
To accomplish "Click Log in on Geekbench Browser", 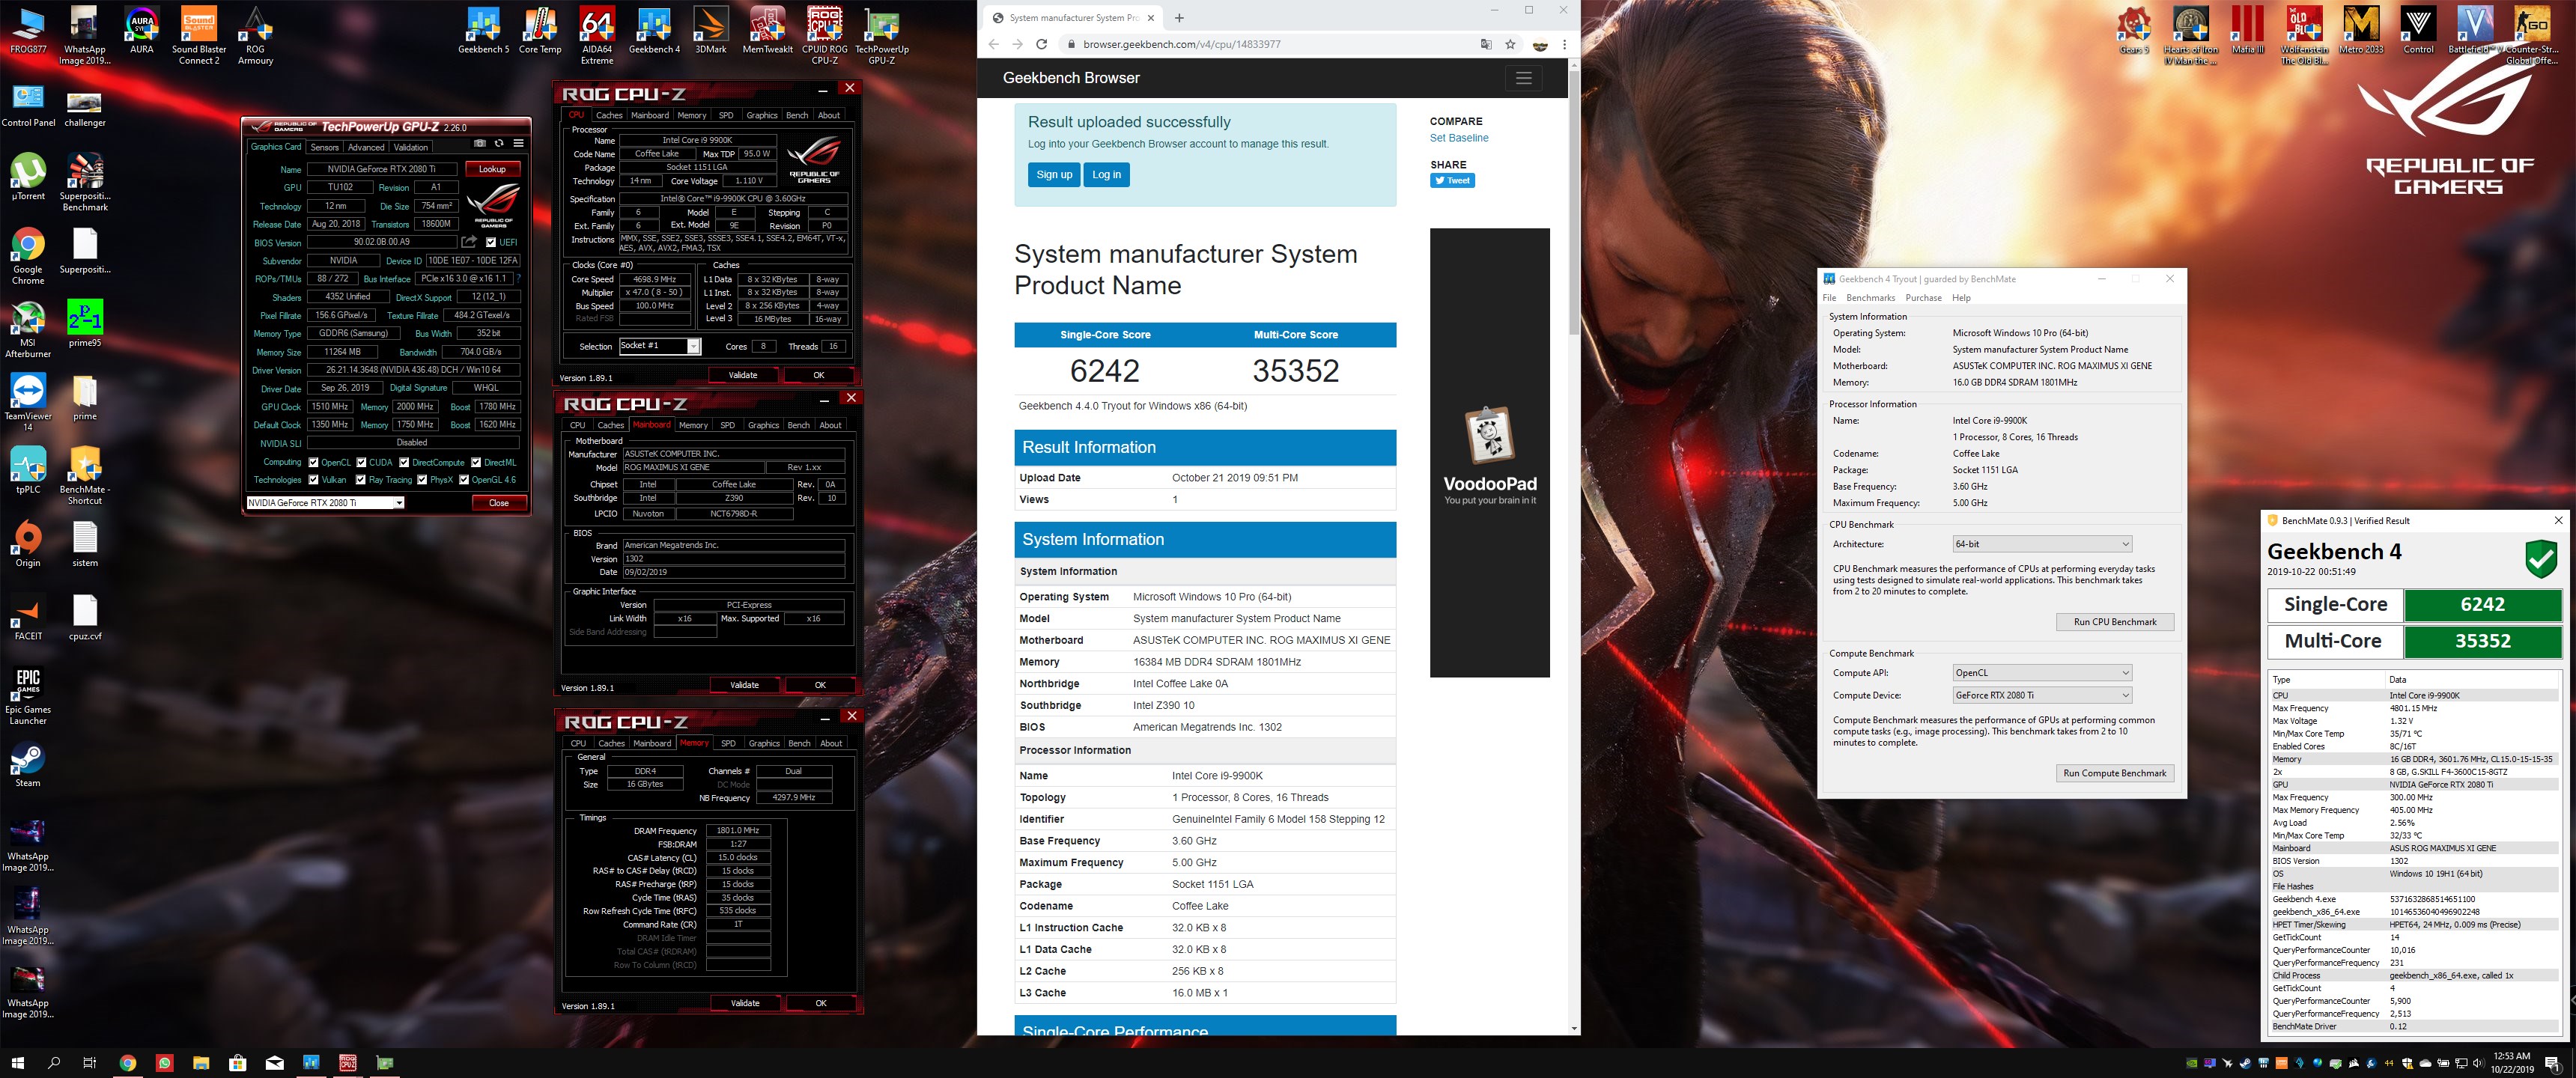I will coord(1106,175).
